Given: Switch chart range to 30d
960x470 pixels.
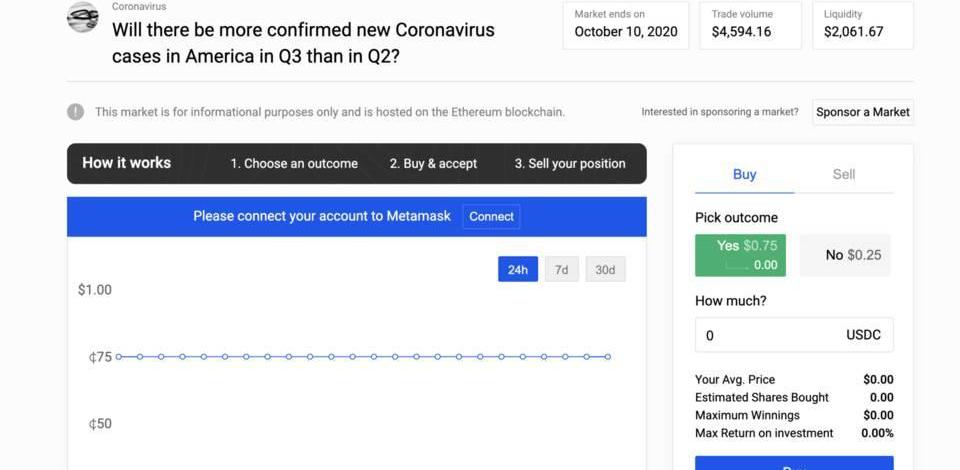Looking at the screenshot, I should point(605,269).
